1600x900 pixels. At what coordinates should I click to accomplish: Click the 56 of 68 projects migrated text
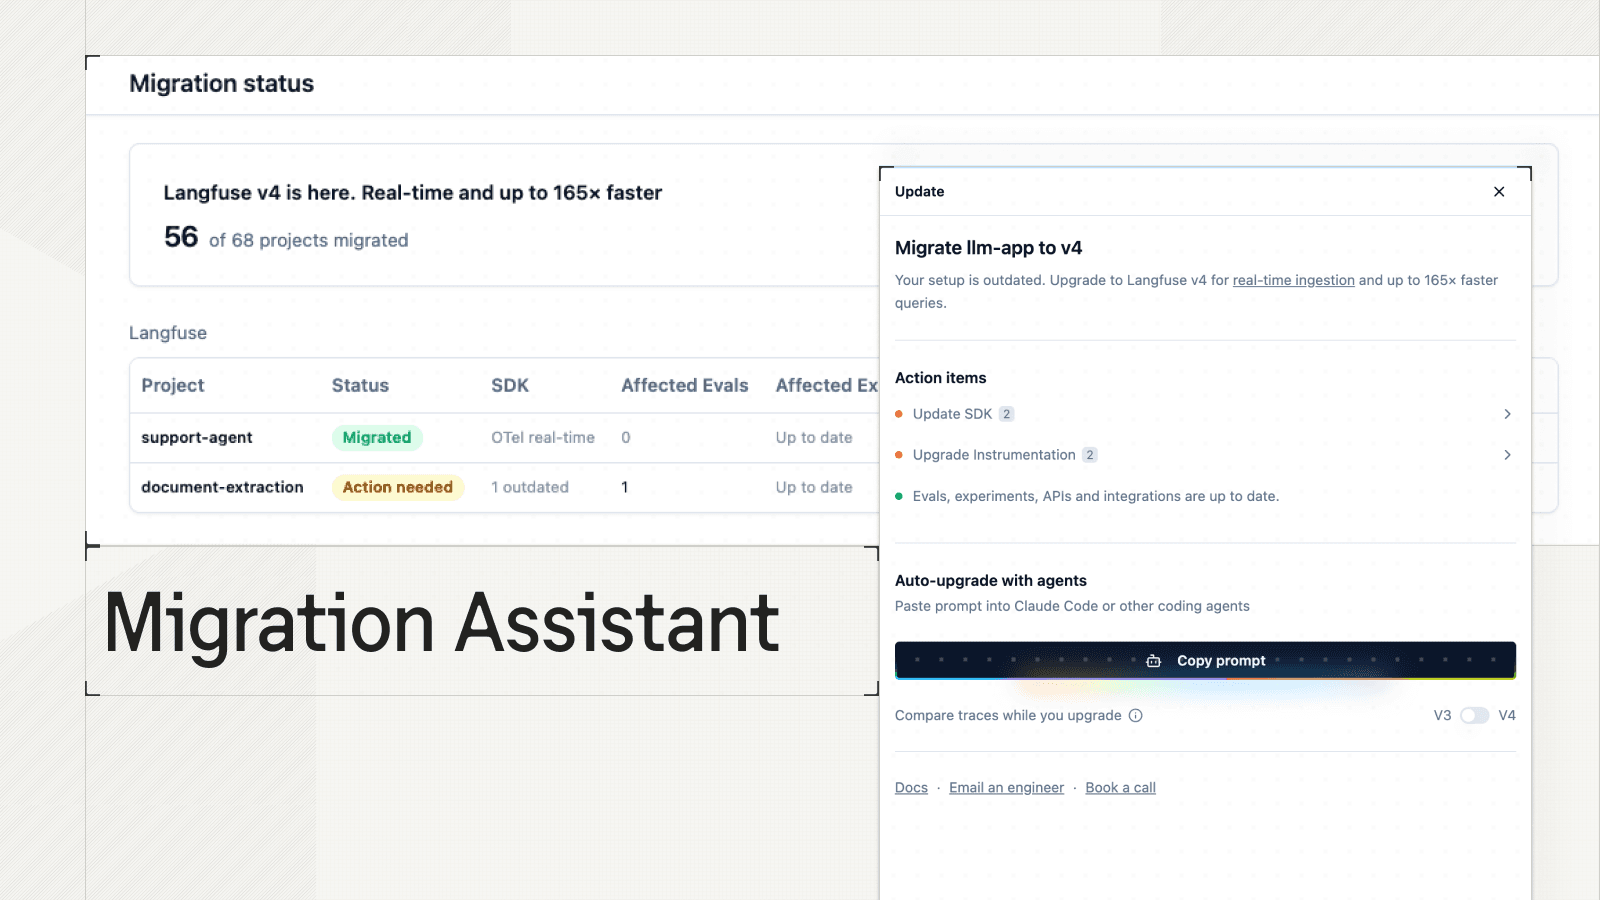(286, 238)
